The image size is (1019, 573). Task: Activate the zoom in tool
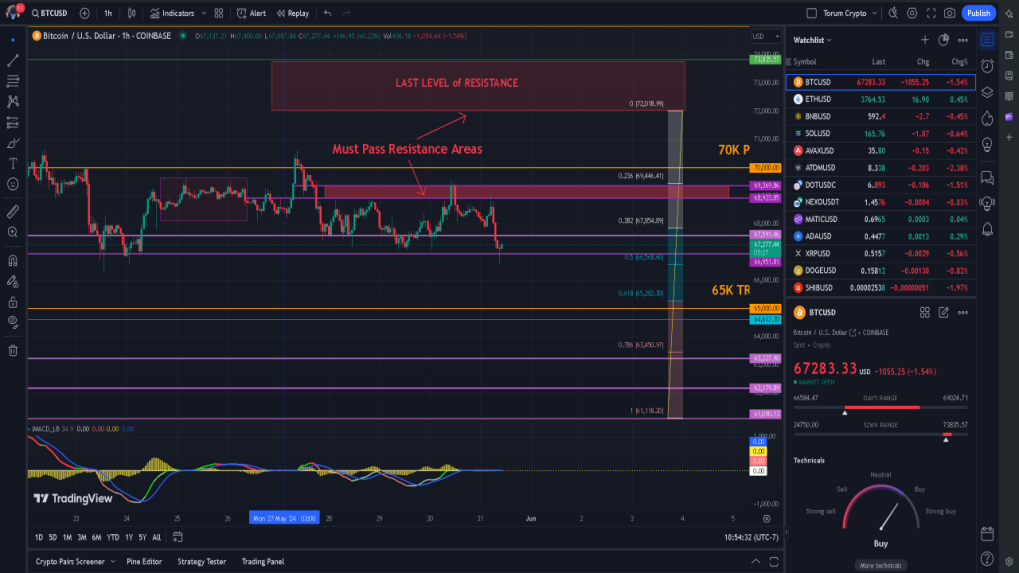(x=13, y=233)
